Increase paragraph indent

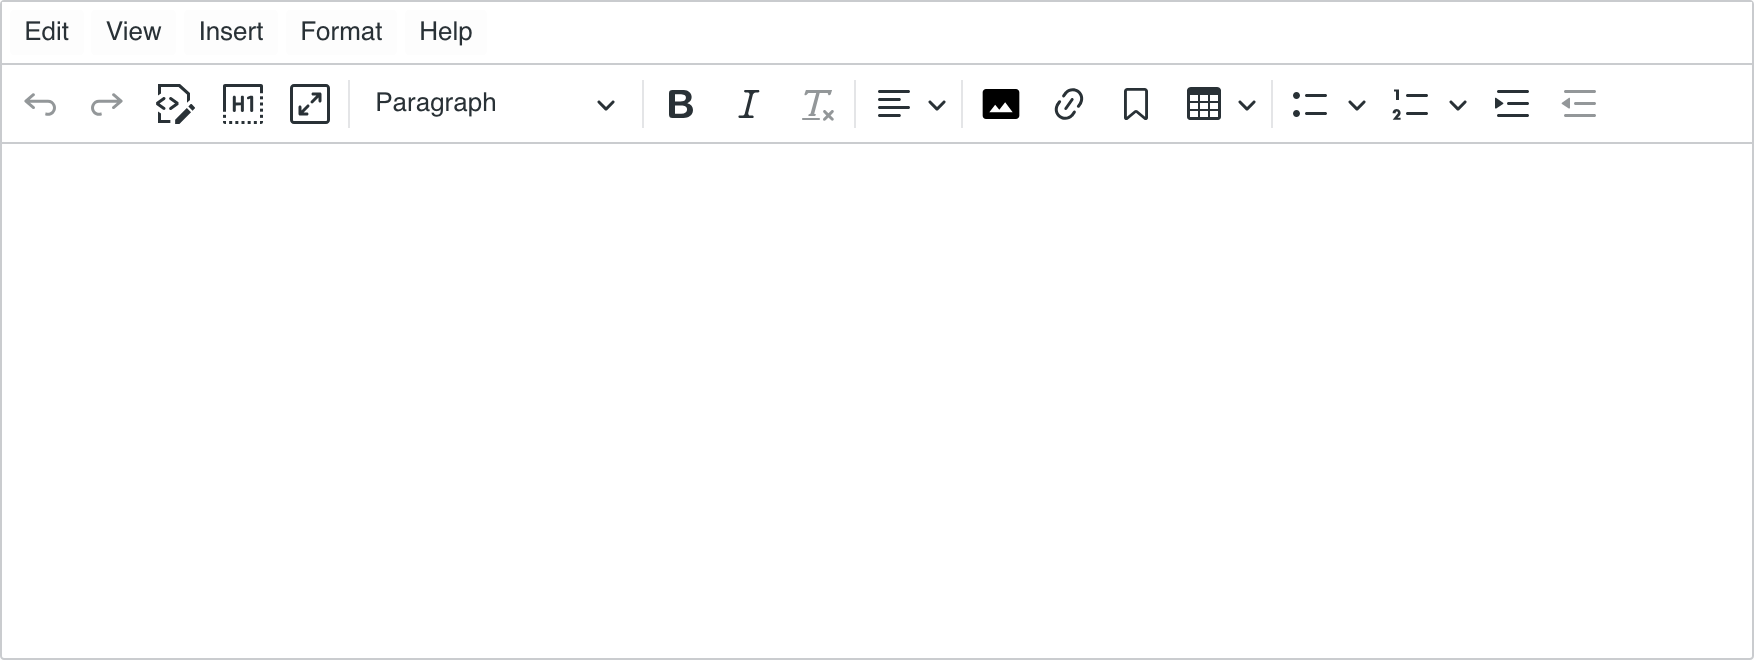(1512, 103)
